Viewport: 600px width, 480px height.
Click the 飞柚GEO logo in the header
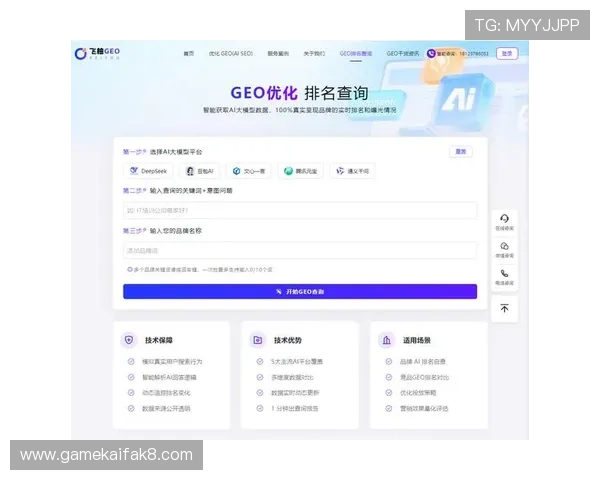[x=97, y=53]
